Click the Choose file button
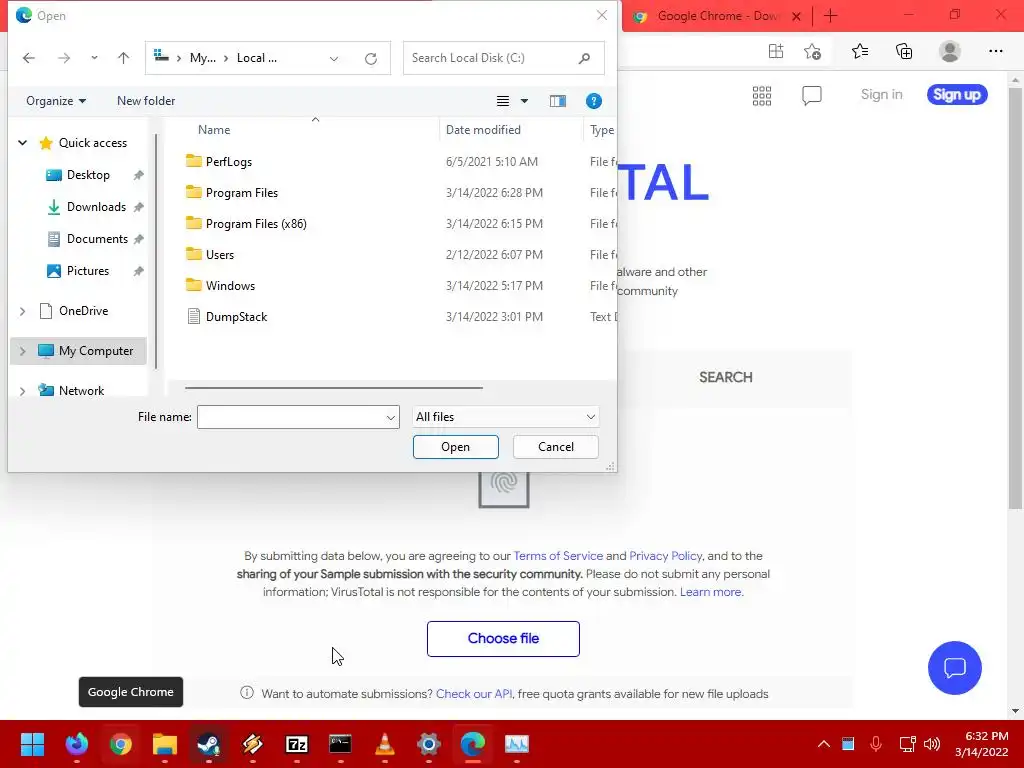 click(503, 639)
